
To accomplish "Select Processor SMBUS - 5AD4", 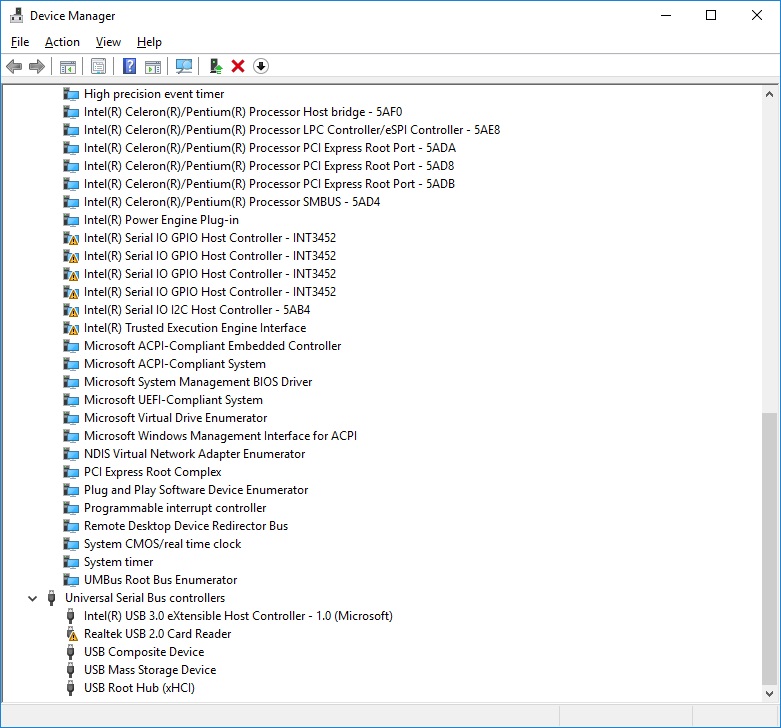I will [232, 202].
